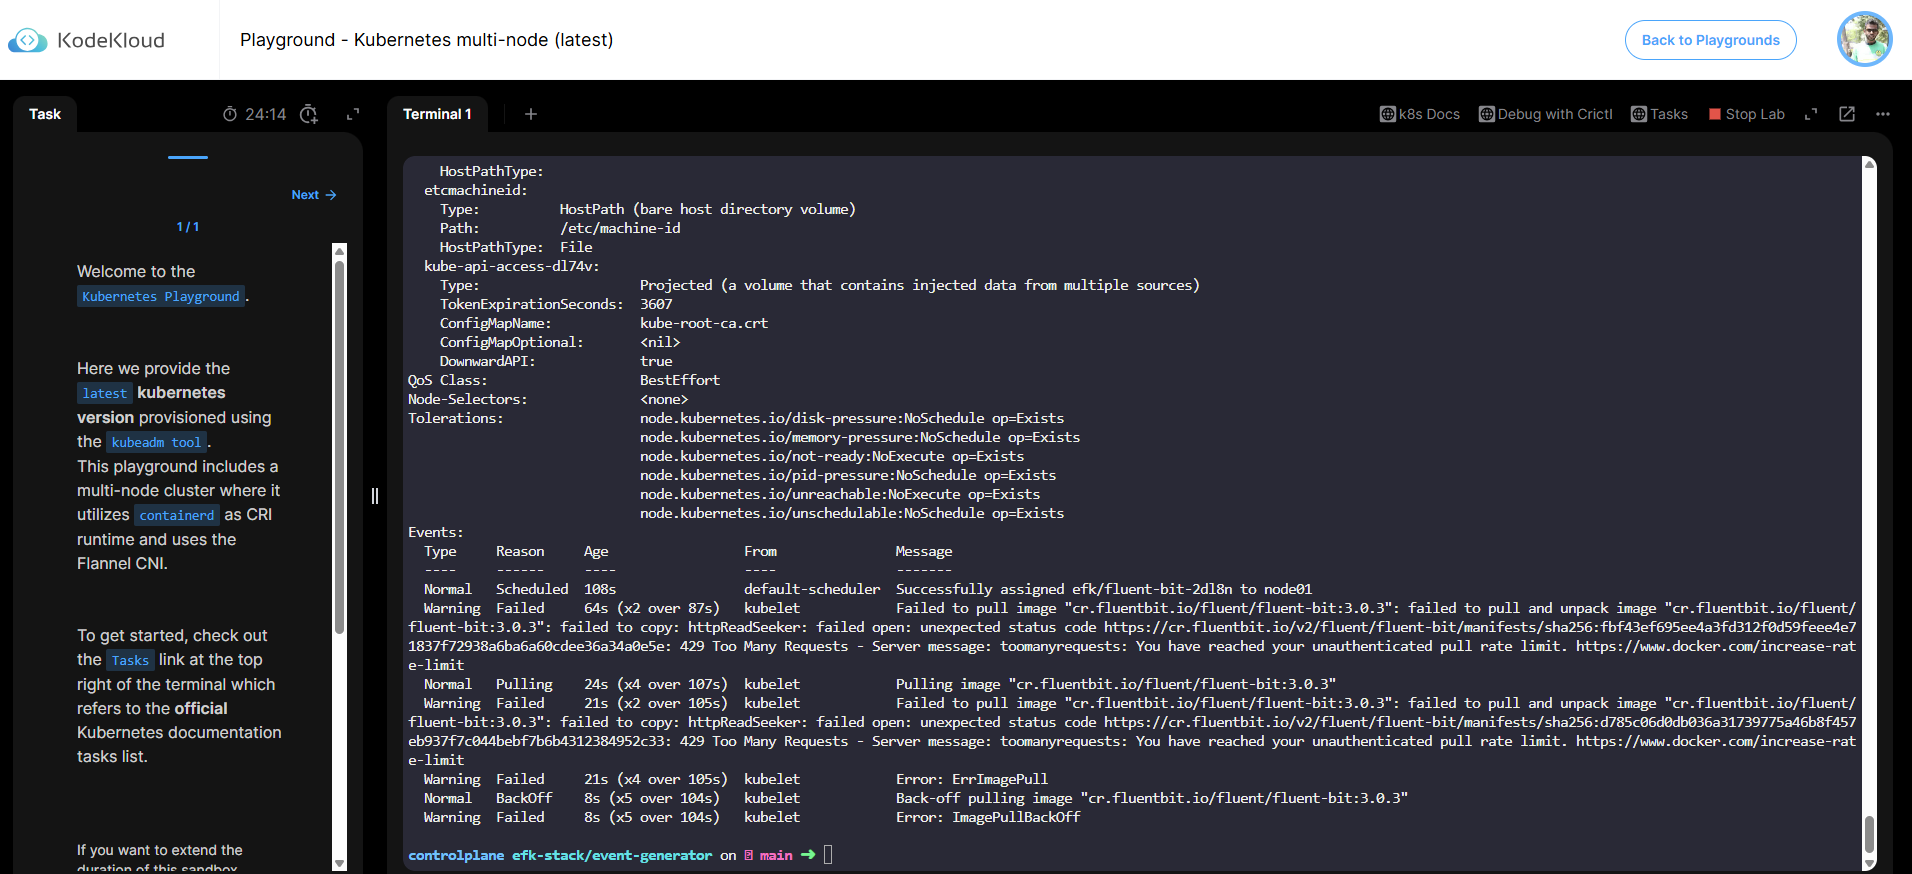Open the Tasks documentation link
The image size is (1912, 874).
tap(1660, 114)
